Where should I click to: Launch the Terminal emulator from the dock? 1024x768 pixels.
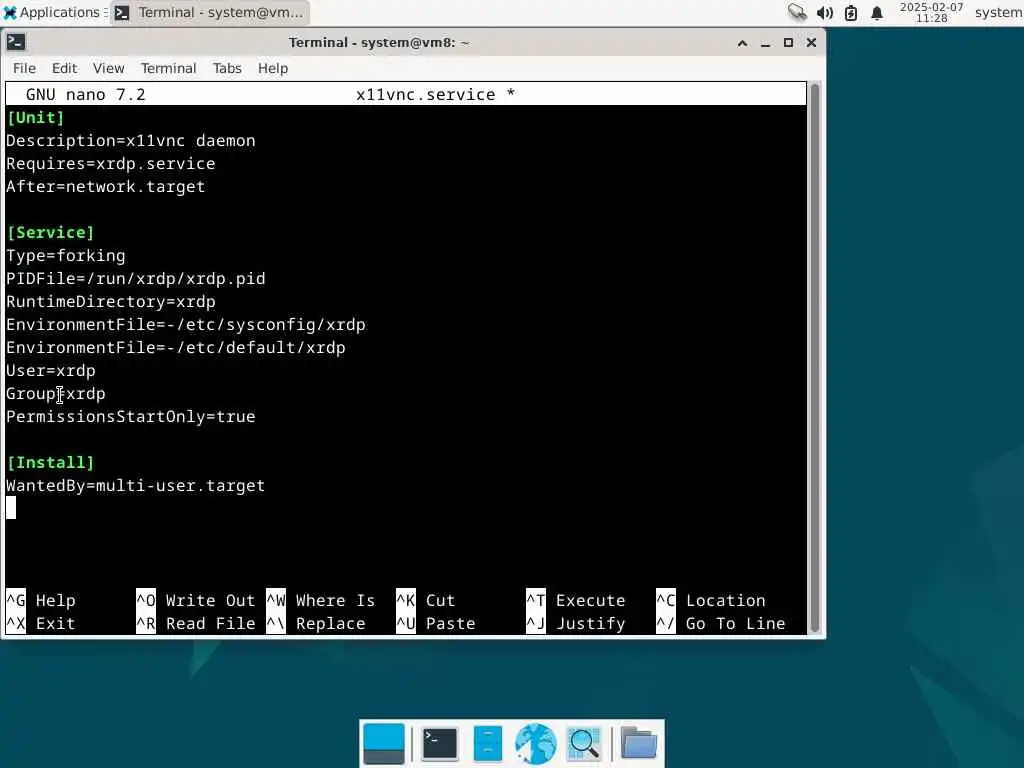point(440,744)
